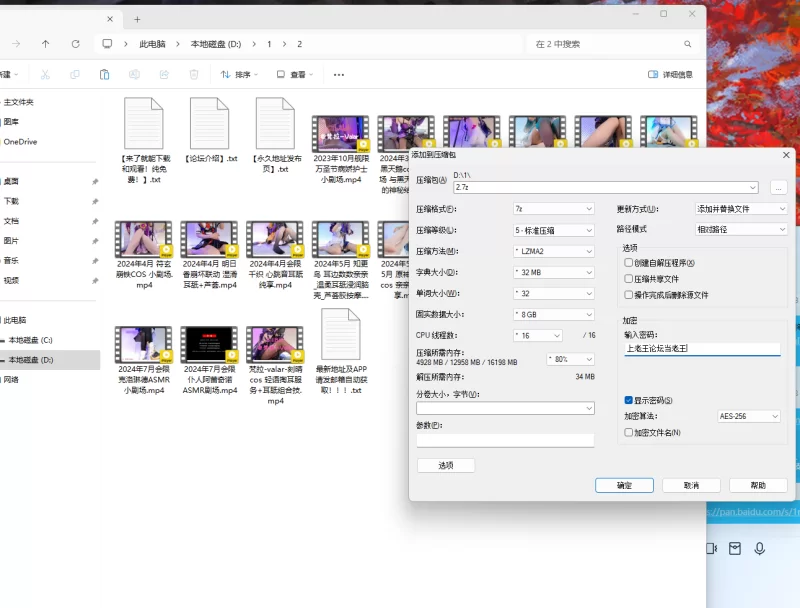800x608 pixels.
Task: Open the 排序 sort menu
Action: pyautogui.click(x=237, y=74)
